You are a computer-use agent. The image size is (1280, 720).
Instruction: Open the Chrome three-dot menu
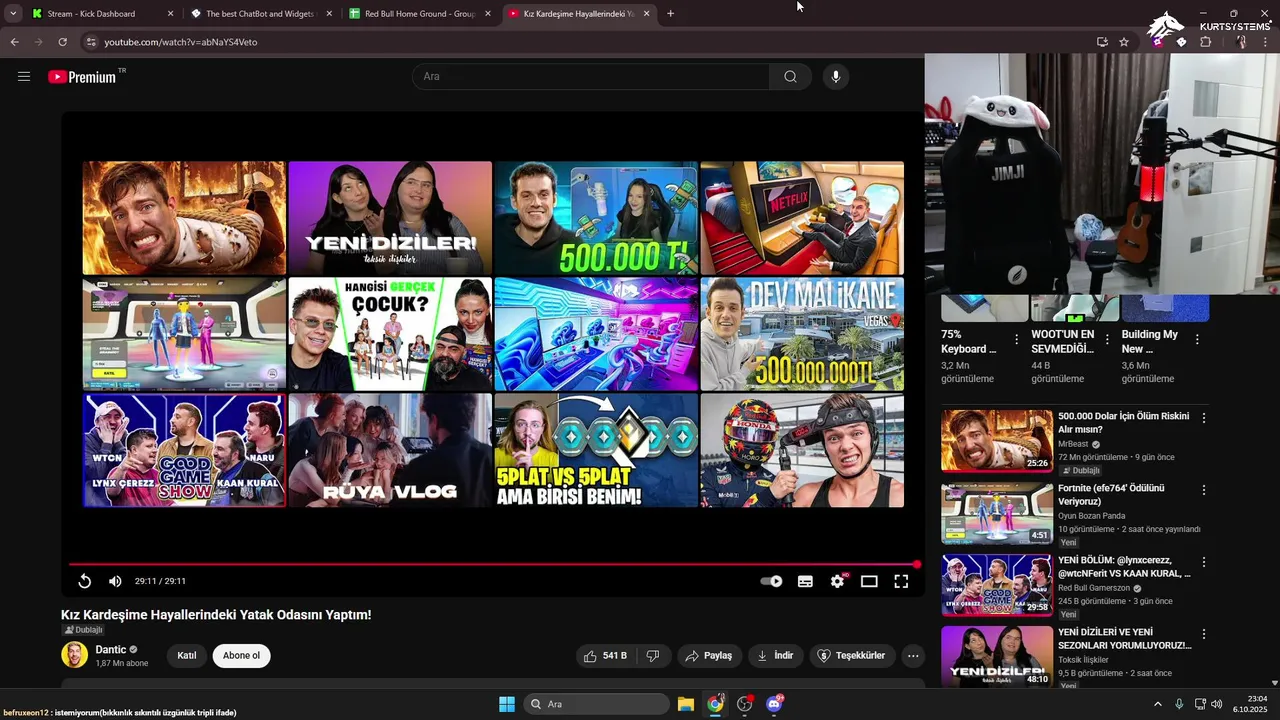pos(1266,42)
